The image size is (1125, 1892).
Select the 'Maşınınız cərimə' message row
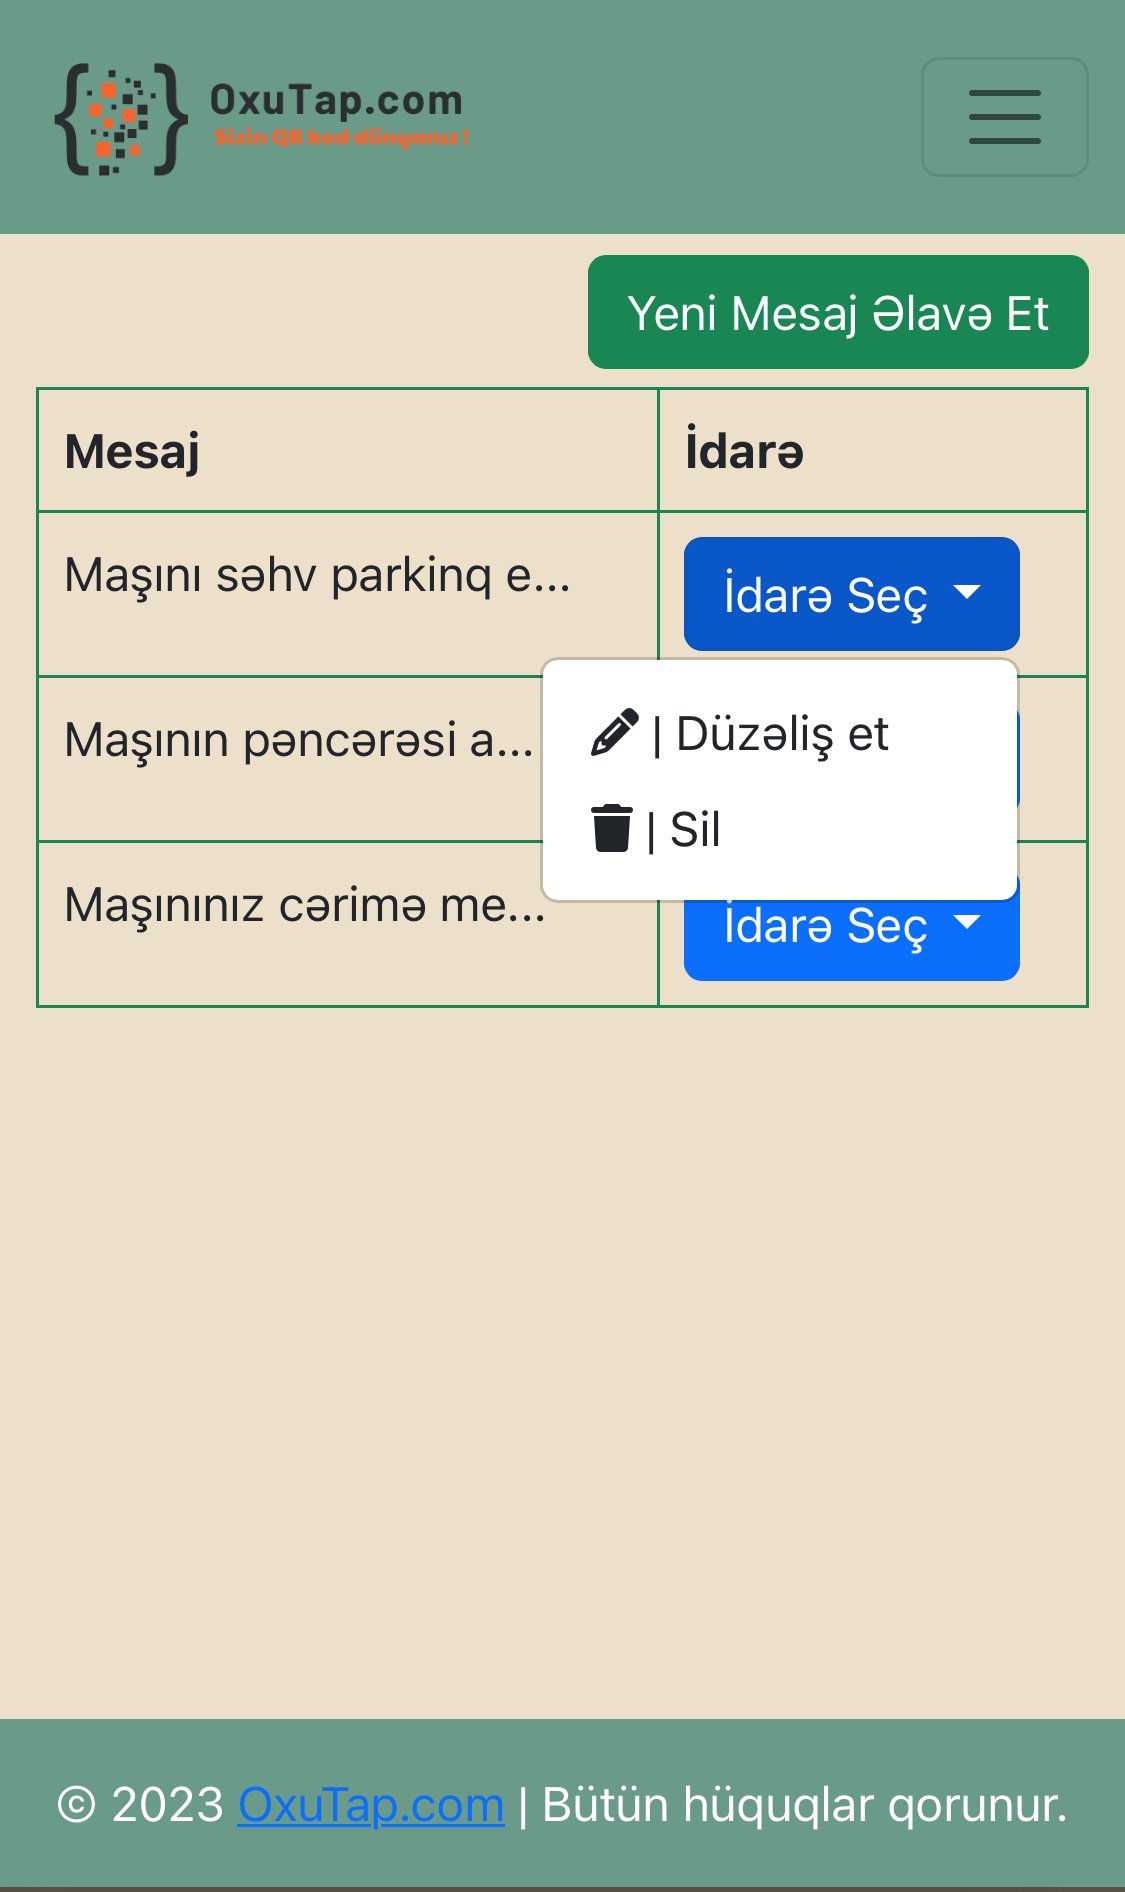pyautogui.click(x=304, y=906)
